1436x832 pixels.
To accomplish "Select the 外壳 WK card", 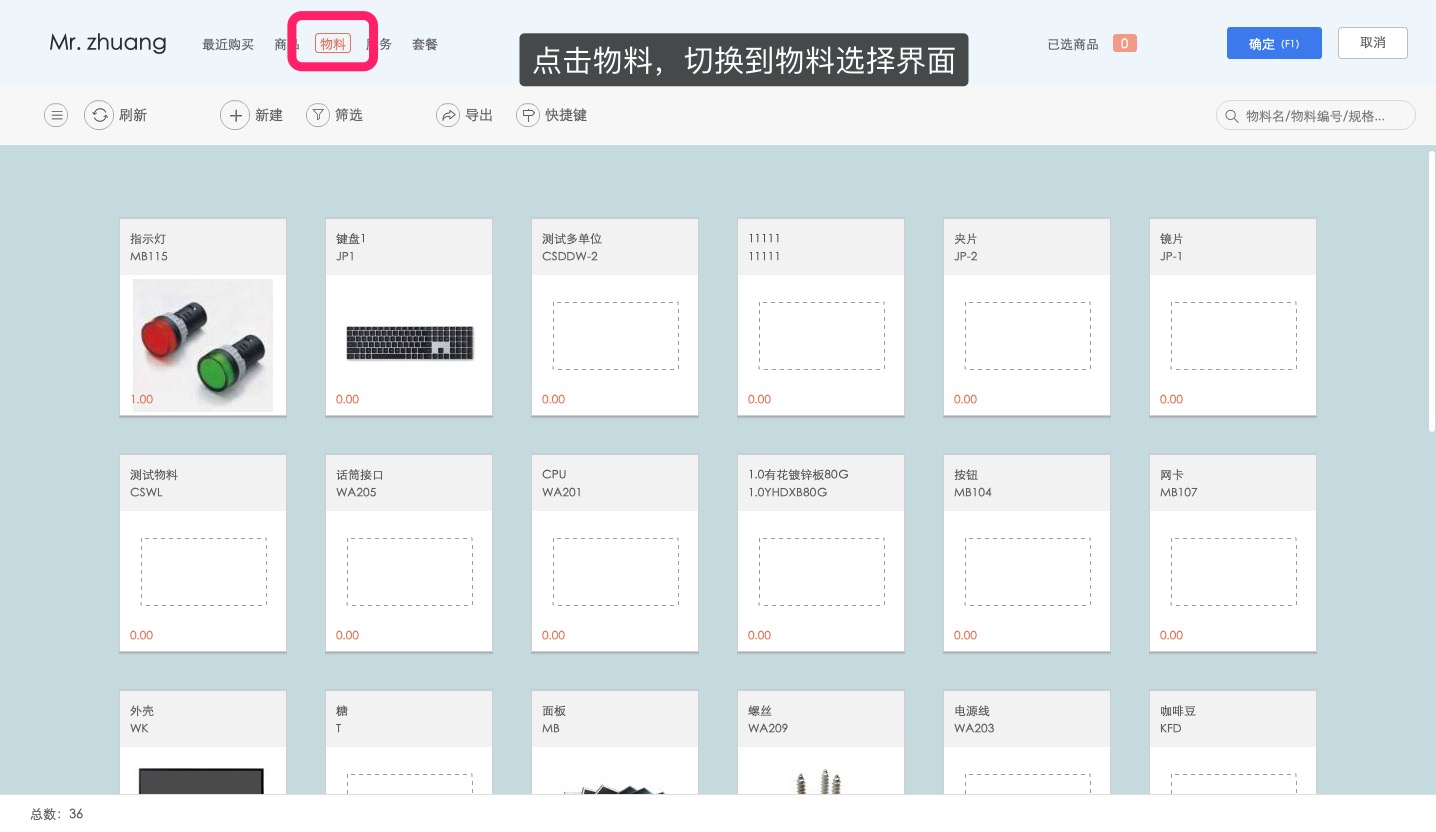I will pos(203,743).
